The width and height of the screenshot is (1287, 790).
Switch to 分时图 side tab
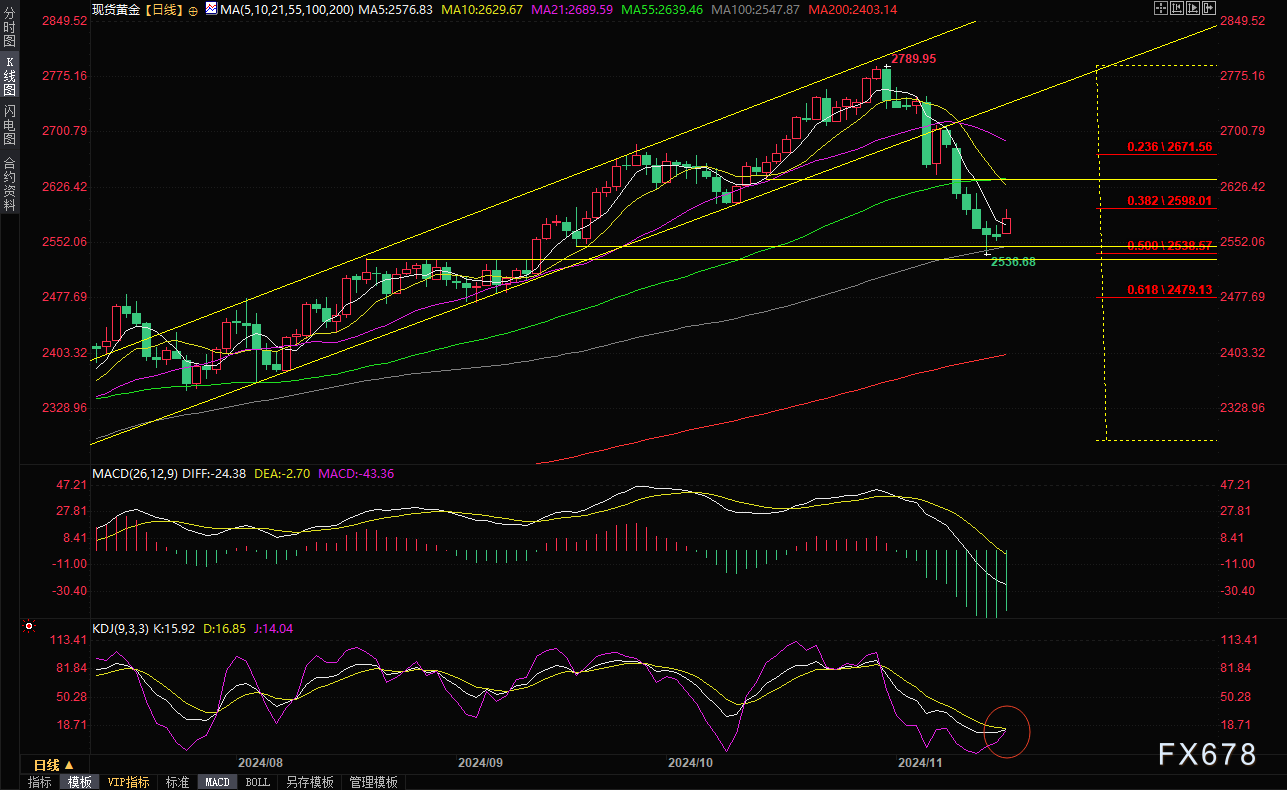pos(10,33)
